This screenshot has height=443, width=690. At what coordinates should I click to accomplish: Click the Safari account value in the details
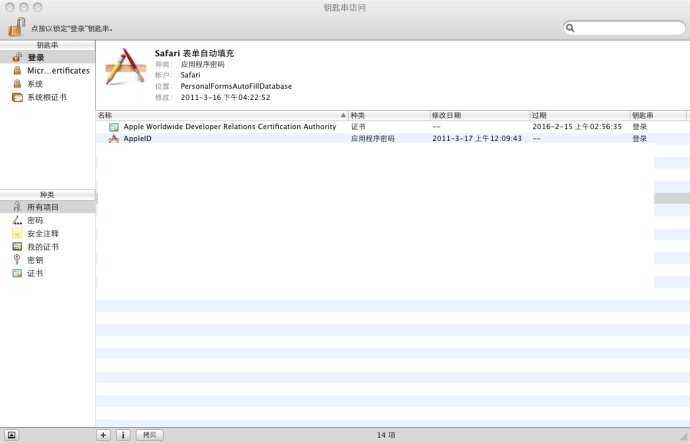(190, 75)
